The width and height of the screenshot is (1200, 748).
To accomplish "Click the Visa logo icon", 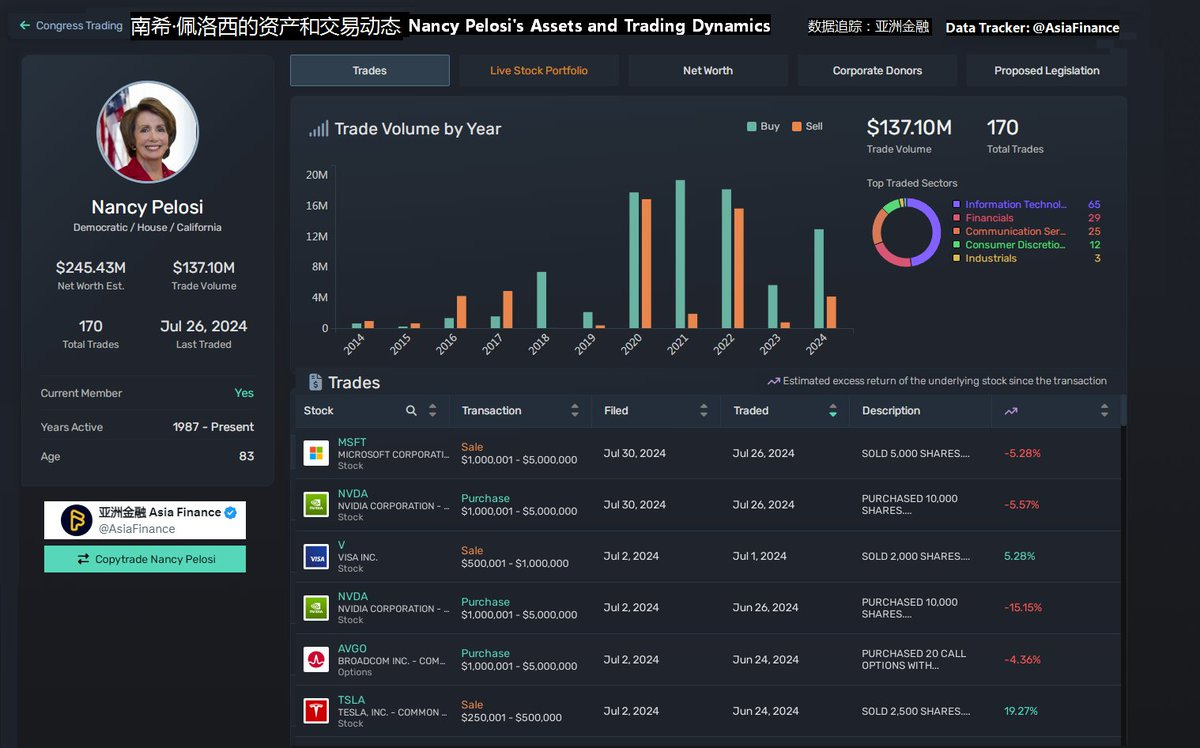I will pos(316,556).
